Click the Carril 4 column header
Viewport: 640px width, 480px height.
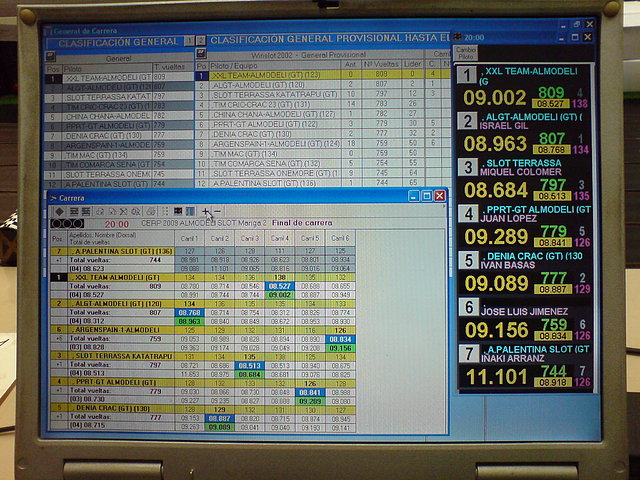(x=280, y=238)
